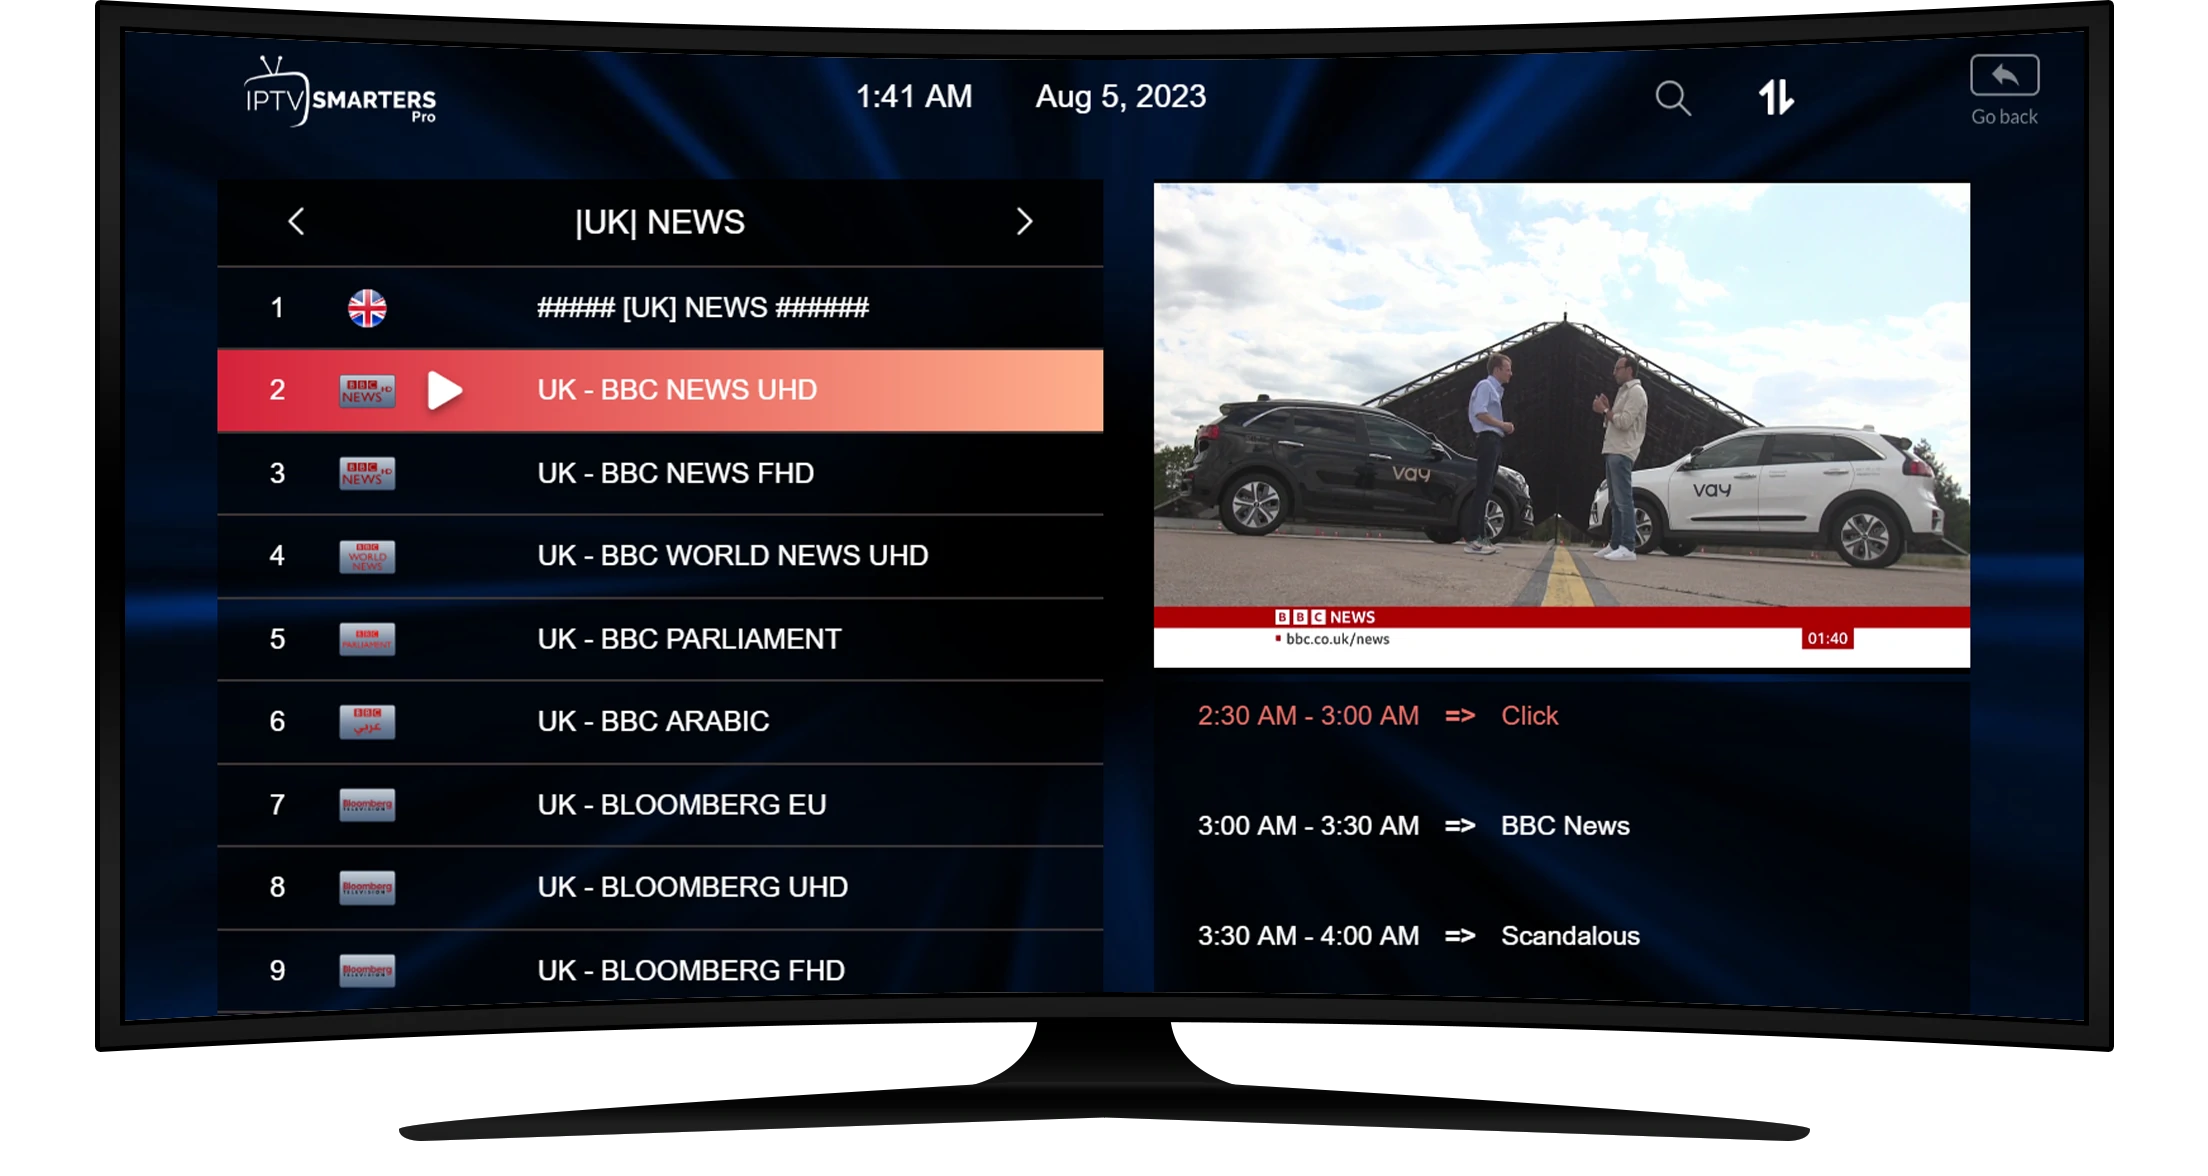Viewport: 2208px width, 1176px height.
Task: Select channel 9 UK Bloomberg FHD
Action: click(x=660, y=970)
